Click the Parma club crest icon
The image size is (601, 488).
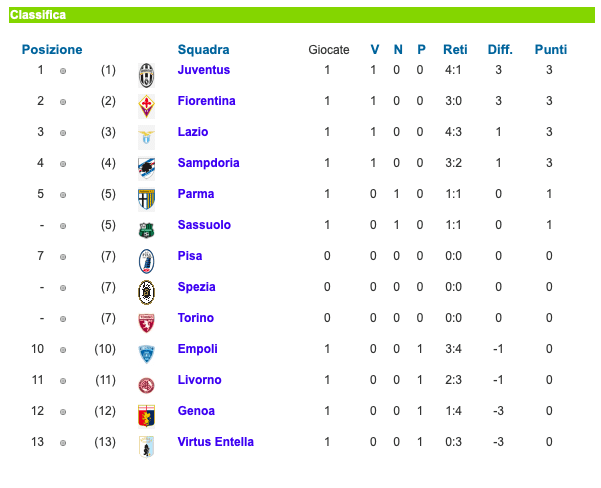[147, 196]
